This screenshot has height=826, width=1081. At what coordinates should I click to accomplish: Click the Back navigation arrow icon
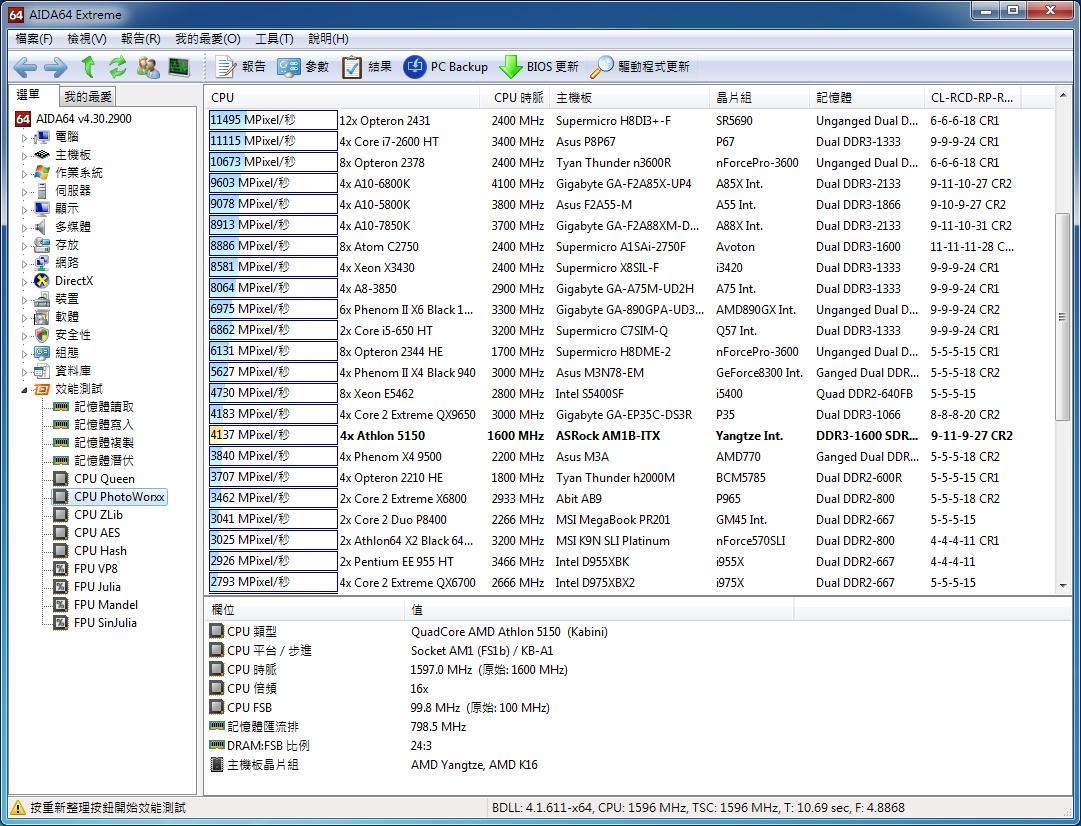coord(26,67)
